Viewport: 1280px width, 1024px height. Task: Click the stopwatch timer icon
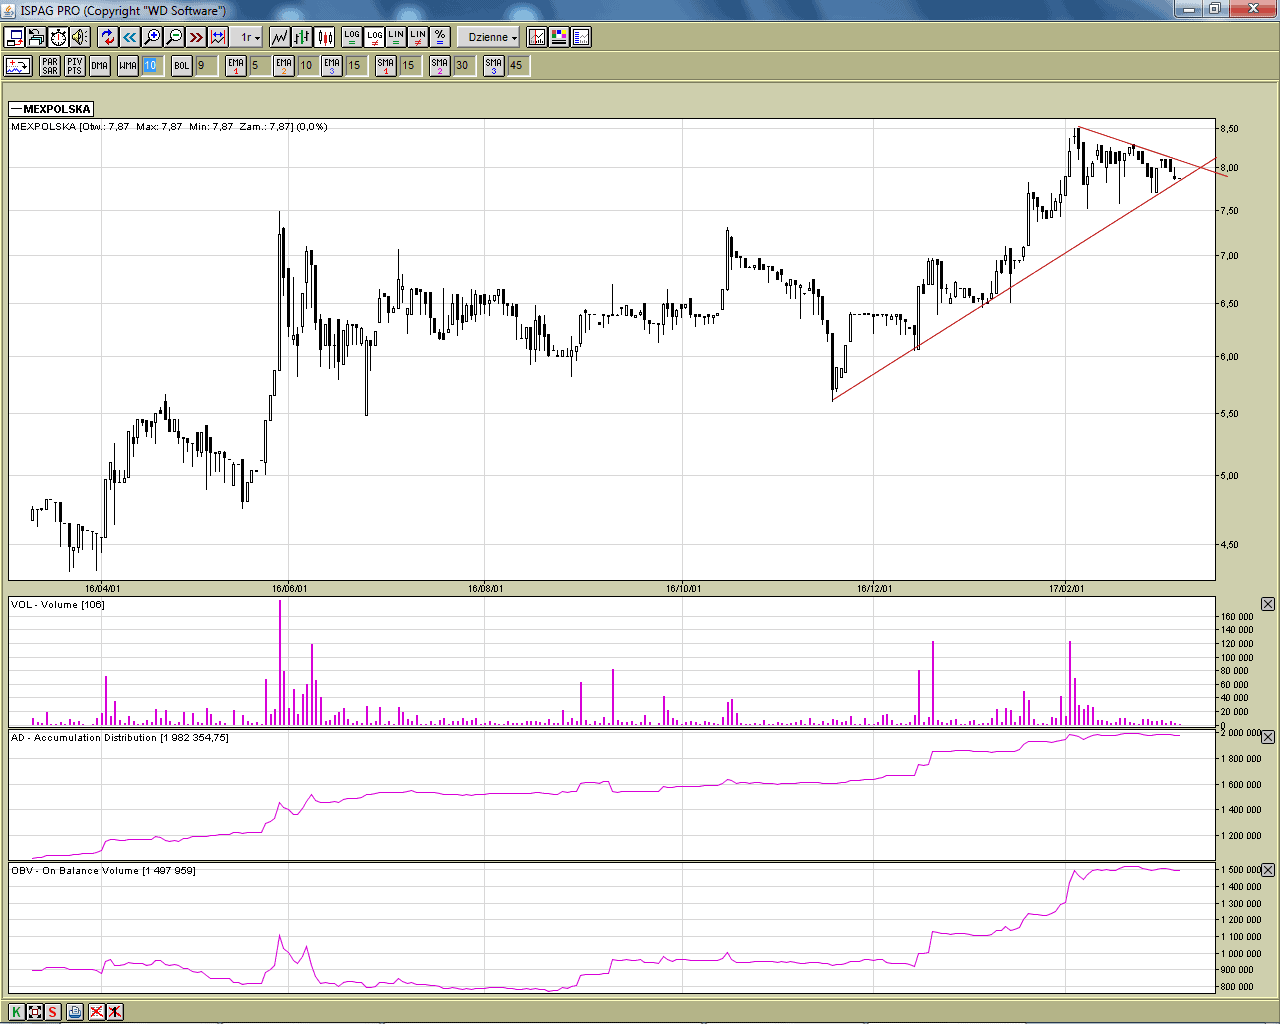(x=58, y=37)
